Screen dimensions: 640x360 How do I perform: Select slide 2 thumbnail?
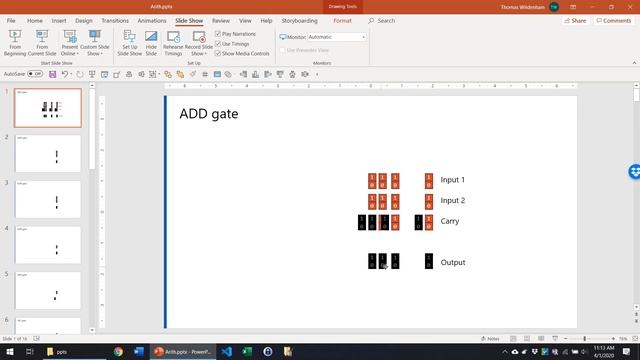[x=48, y=153]
